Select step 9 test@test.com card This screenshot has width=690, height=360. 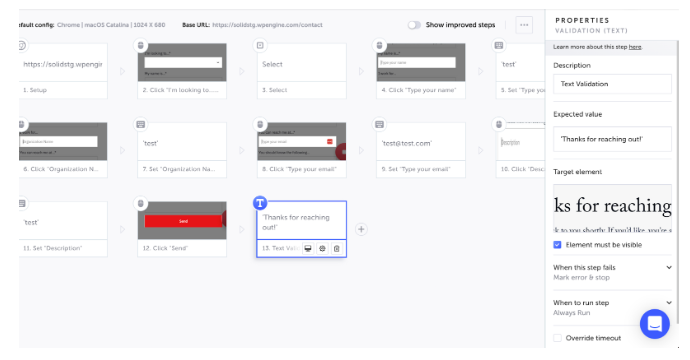click(x=421, y=150)
